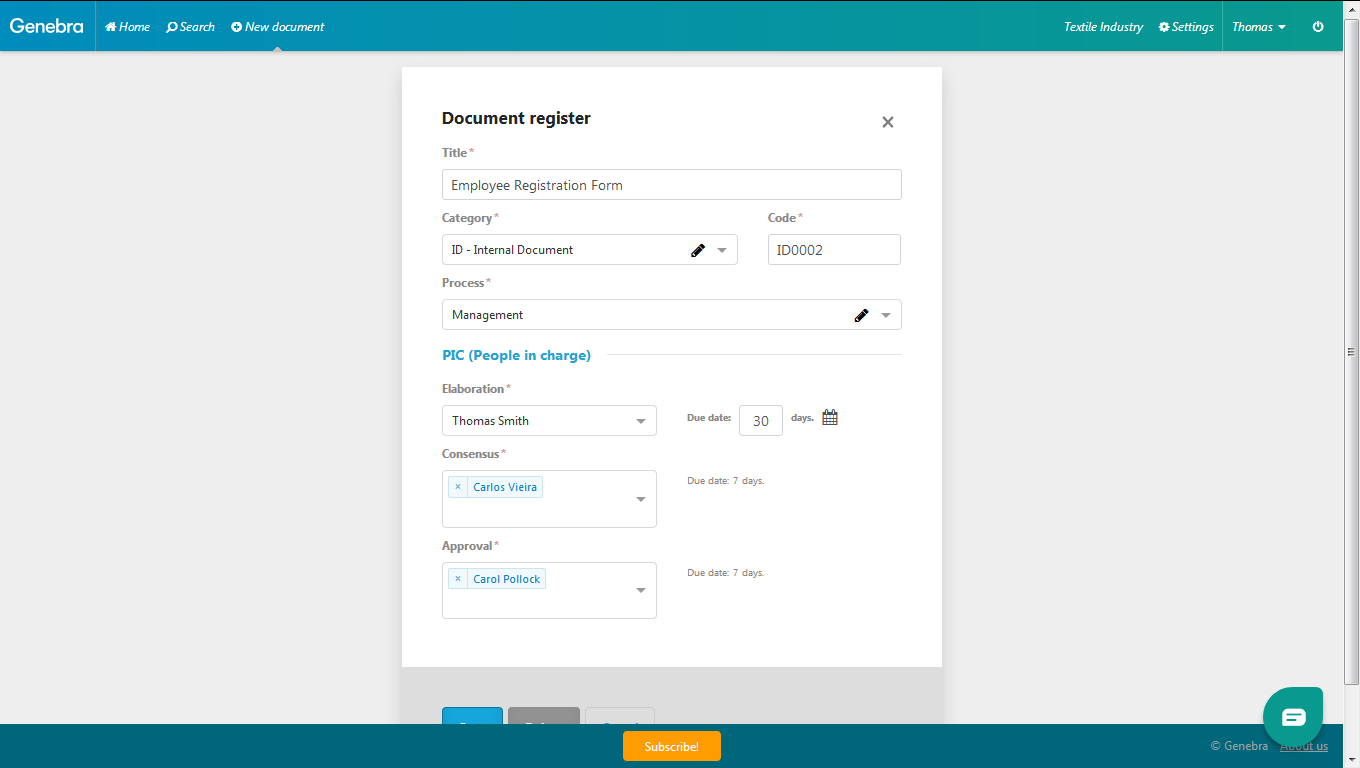Open the Consensus dropdown arrow

[x=641, y=499]
